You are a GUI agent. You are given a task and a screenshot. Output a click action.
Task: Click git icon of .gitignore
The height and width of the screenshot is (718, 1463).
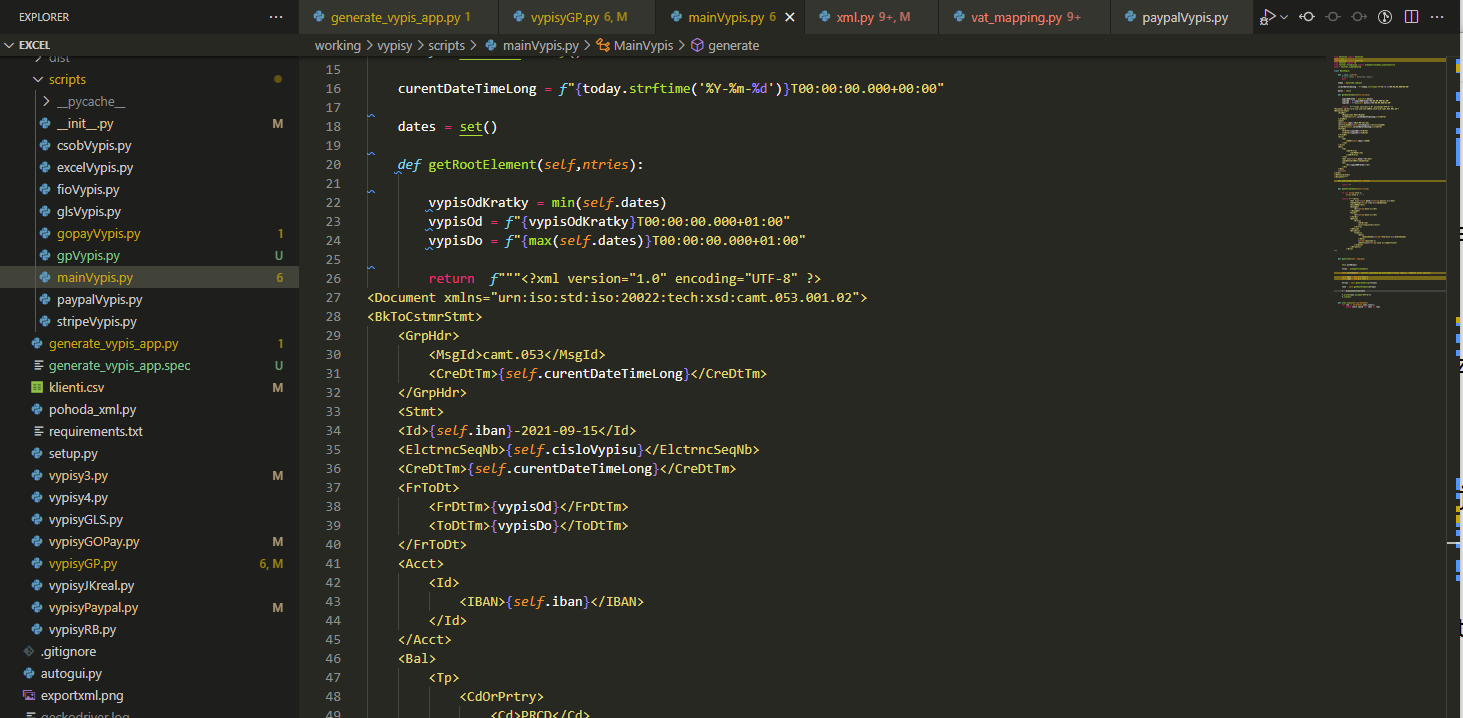point(29,651)
